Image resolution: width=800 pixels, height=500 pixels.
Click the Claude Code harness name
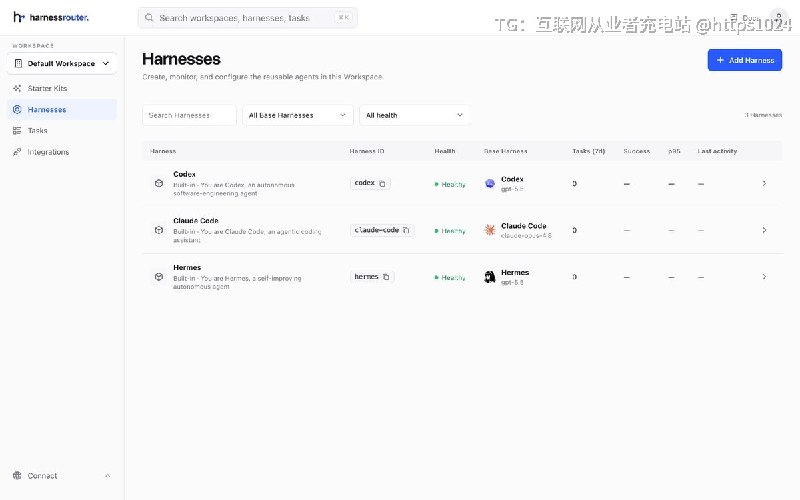coord(196,220)
